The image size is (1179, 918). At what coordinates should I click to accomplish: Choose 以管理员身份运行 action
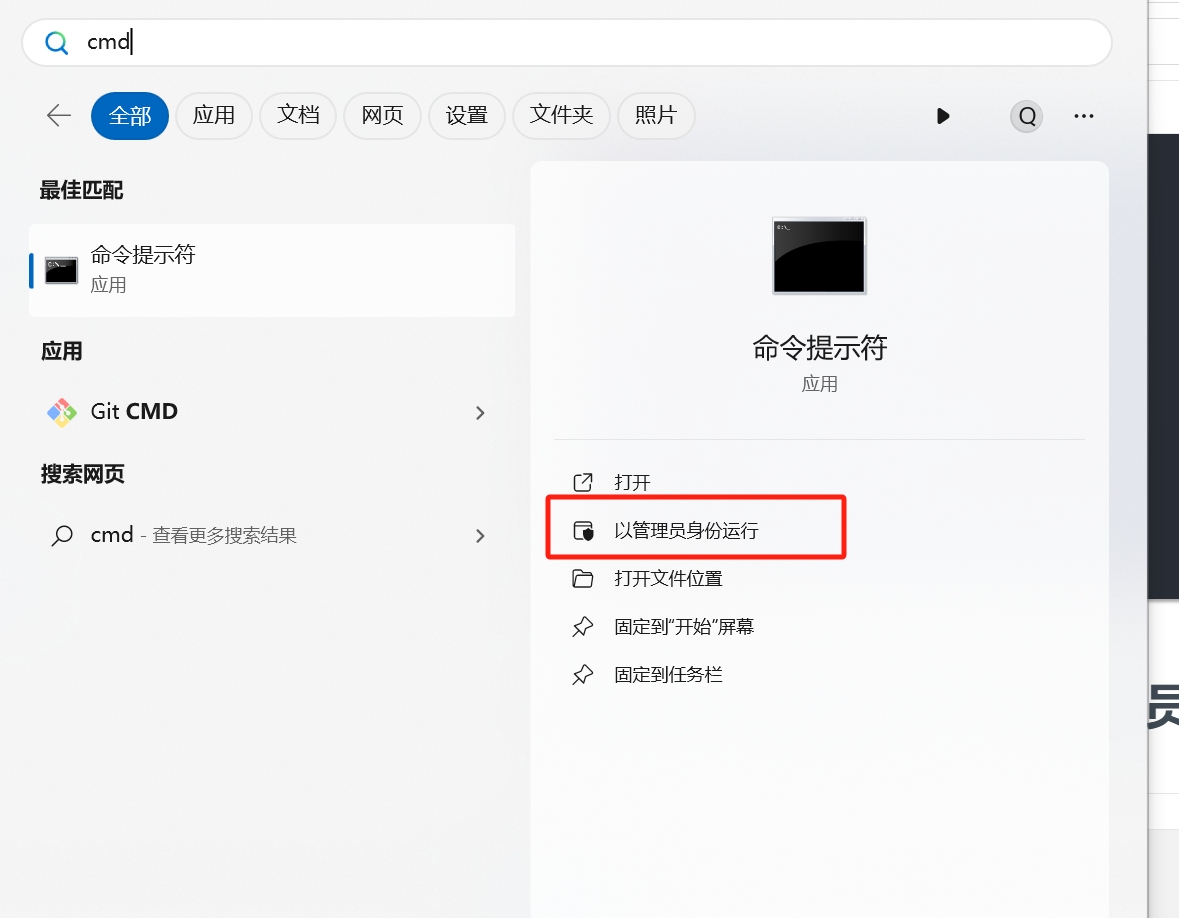coord(686,531)
